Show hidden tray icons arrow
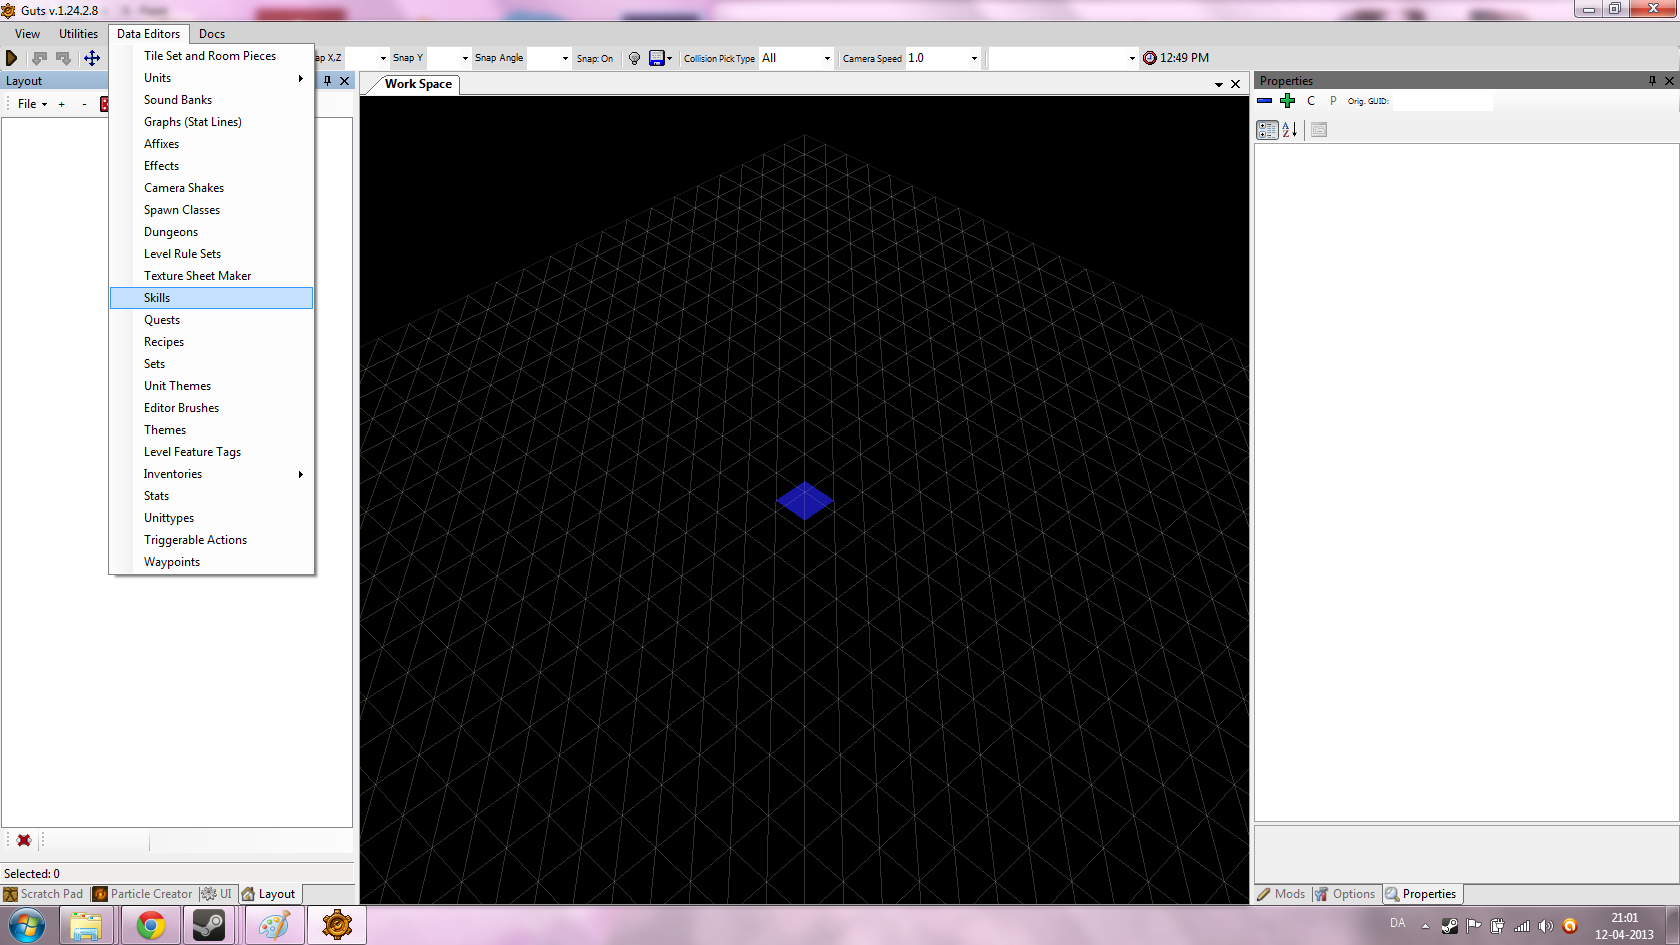 point(1425,926)
